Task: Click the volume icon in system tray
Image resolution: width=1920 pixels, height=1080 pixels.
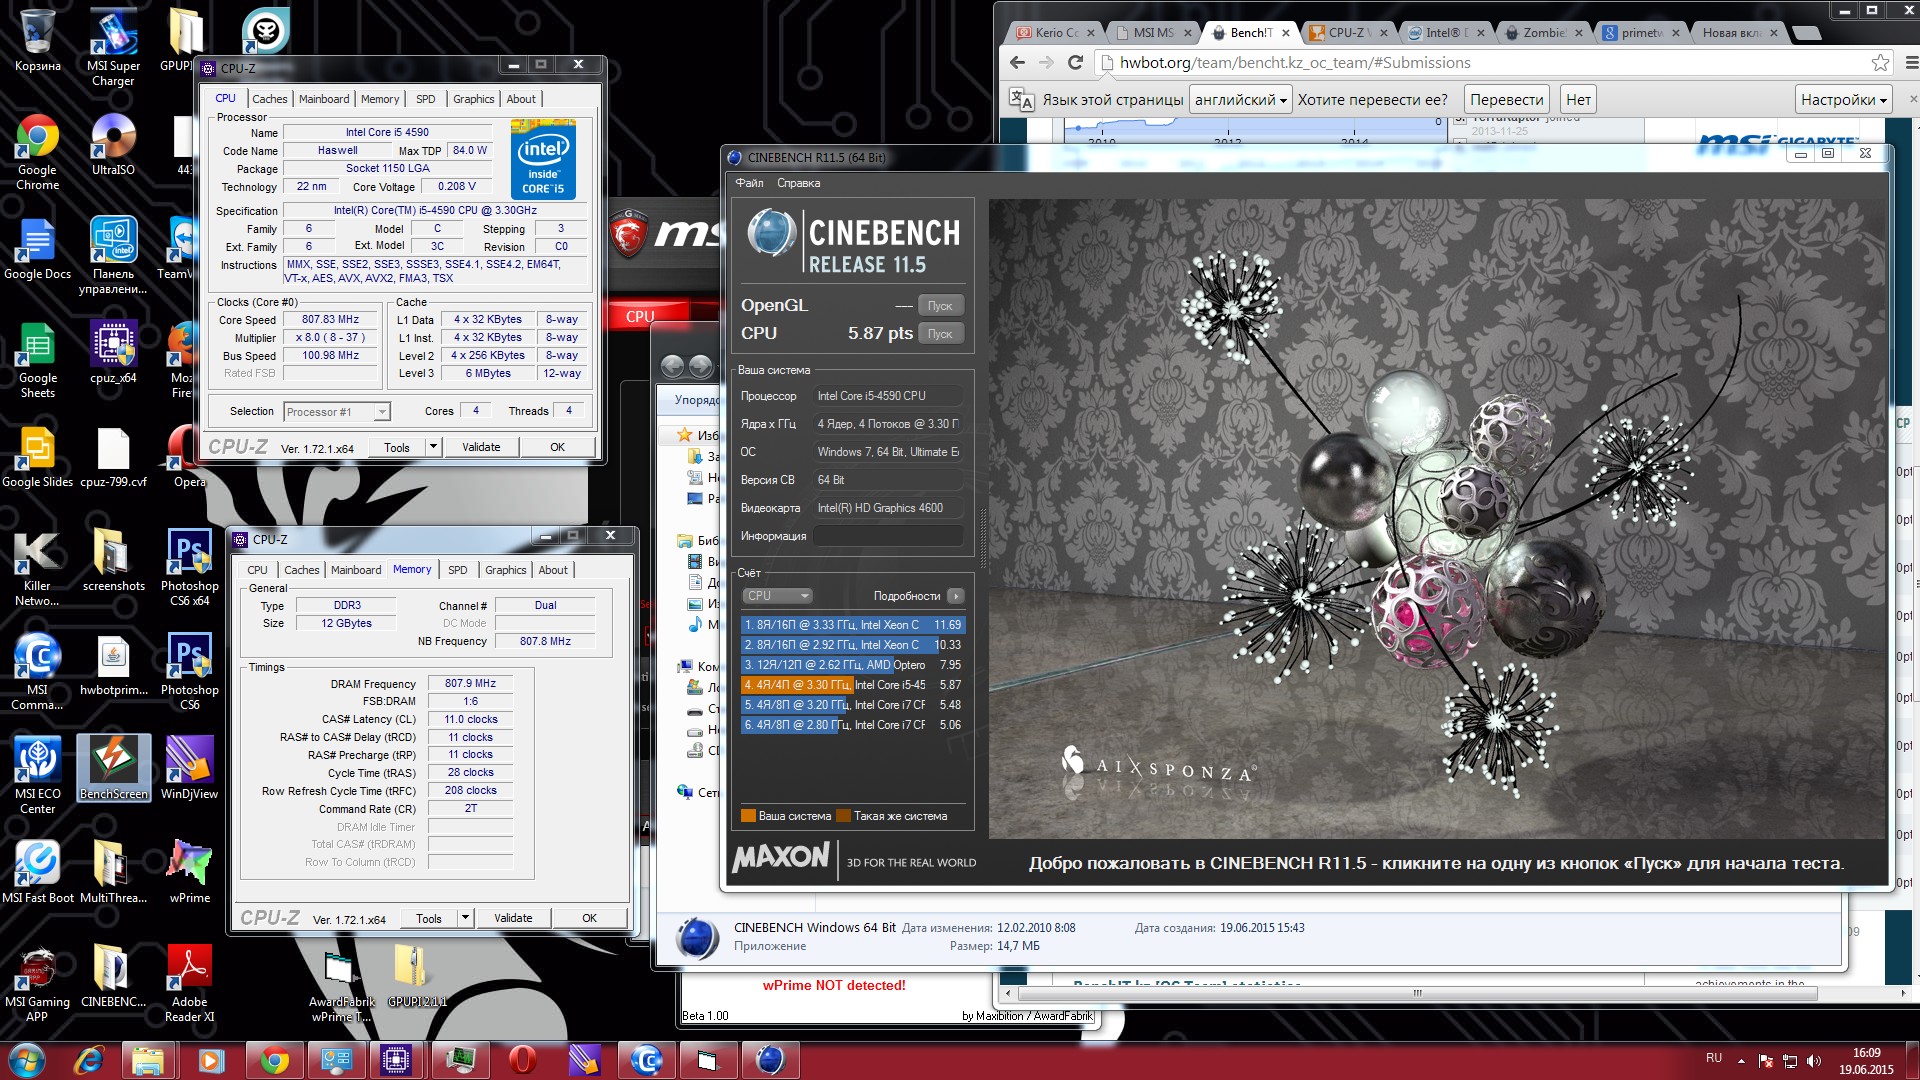Action: click(x=1814, y=1060)
